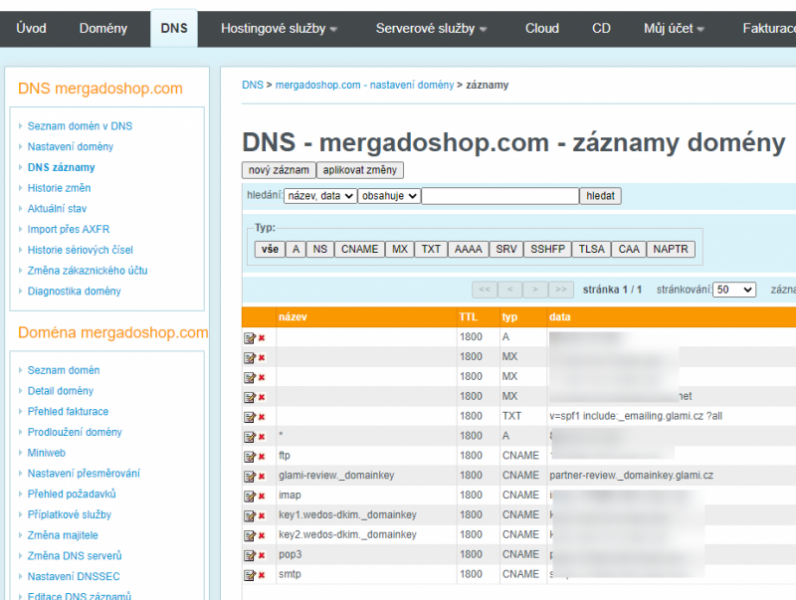Edit the wildcard * A record
This screenshot has height=600, width=796.
(250, 437)
